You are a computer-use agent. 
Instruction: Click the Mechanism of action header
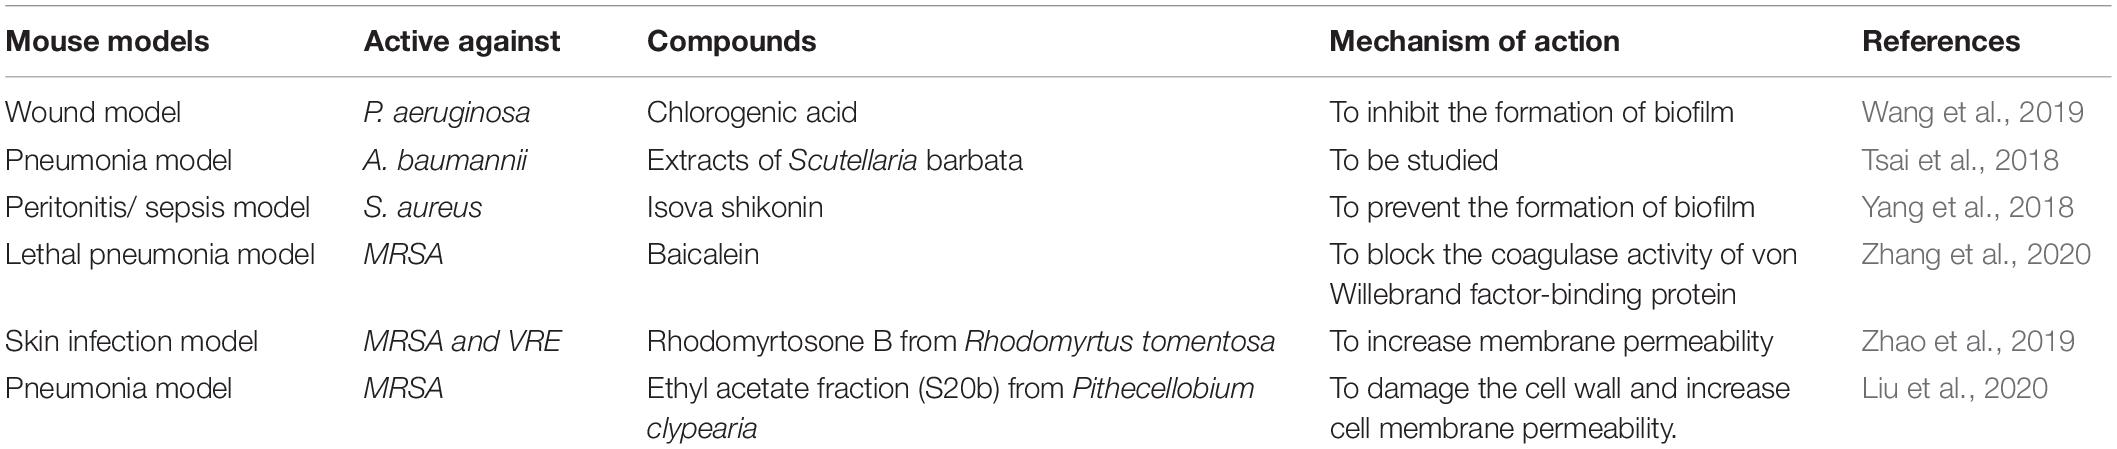[1474, 41]
